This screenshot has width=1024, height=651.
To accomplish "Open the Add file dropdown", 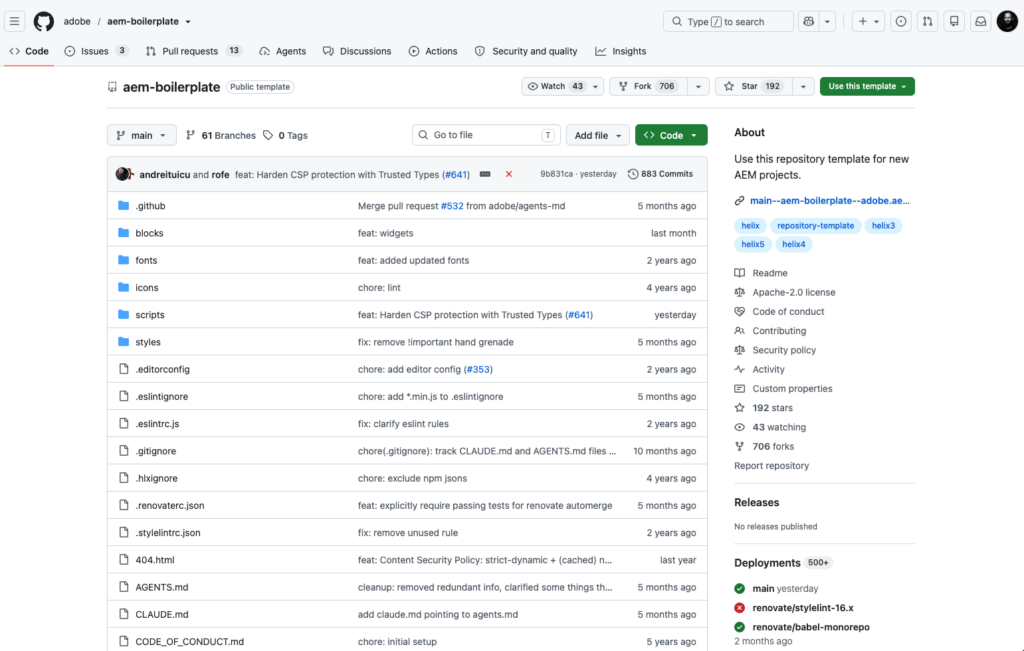I will (598, 135).
